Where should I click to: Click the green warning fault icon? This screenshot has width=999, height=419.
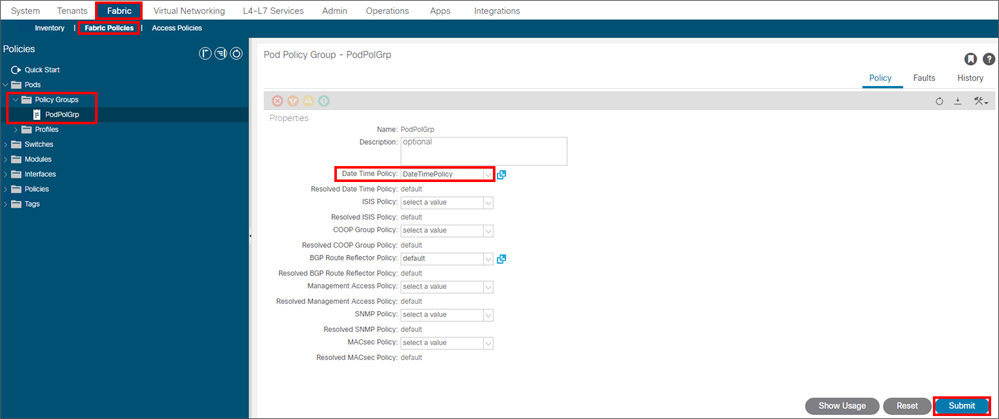click(324, 101)
